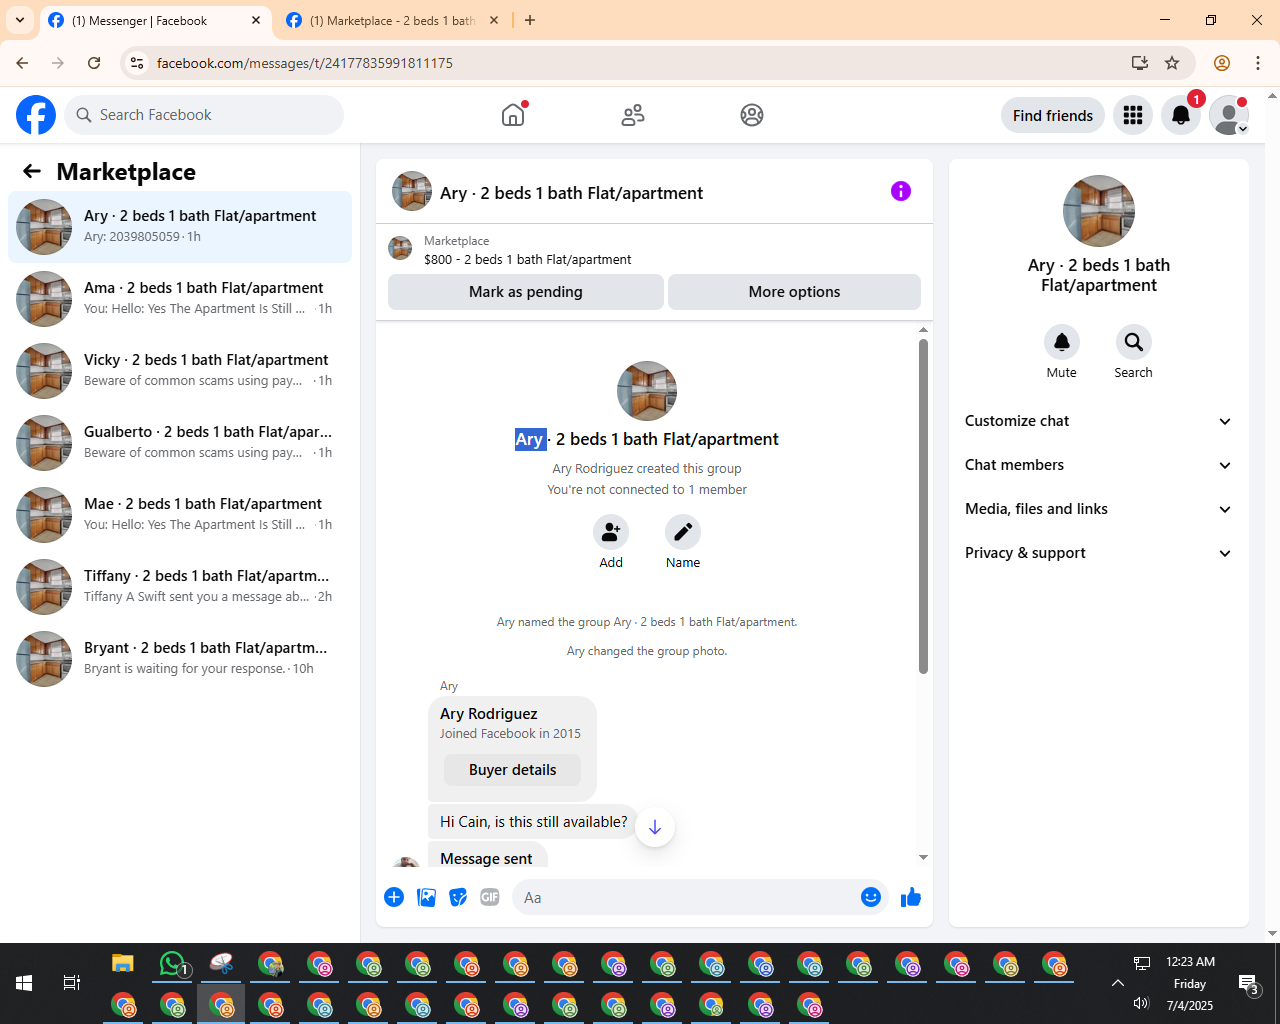Open Tiffany conversation in Marketplace list
Image resolution: width=1280 pixels, height=1024 pixels.
pos(180,587)
